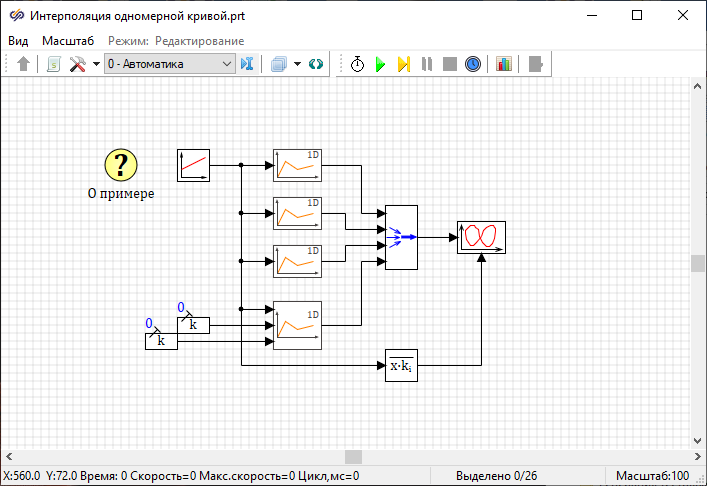
Task: Click the green Start simulation button
Action: [380, 64]
